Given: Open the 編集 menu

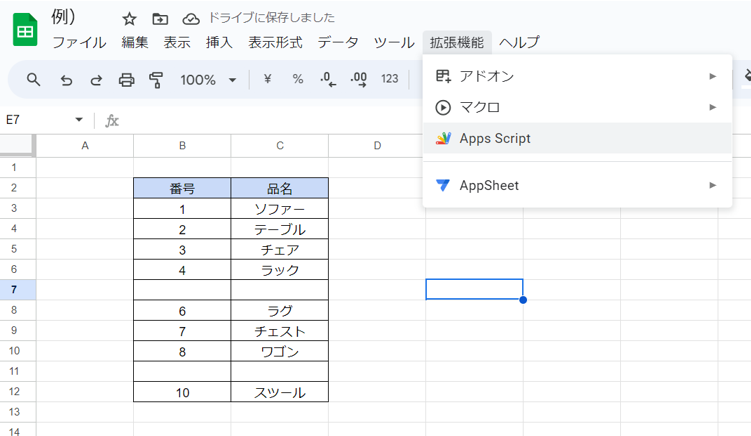Looking at the screenshot, I should (135, 43).
